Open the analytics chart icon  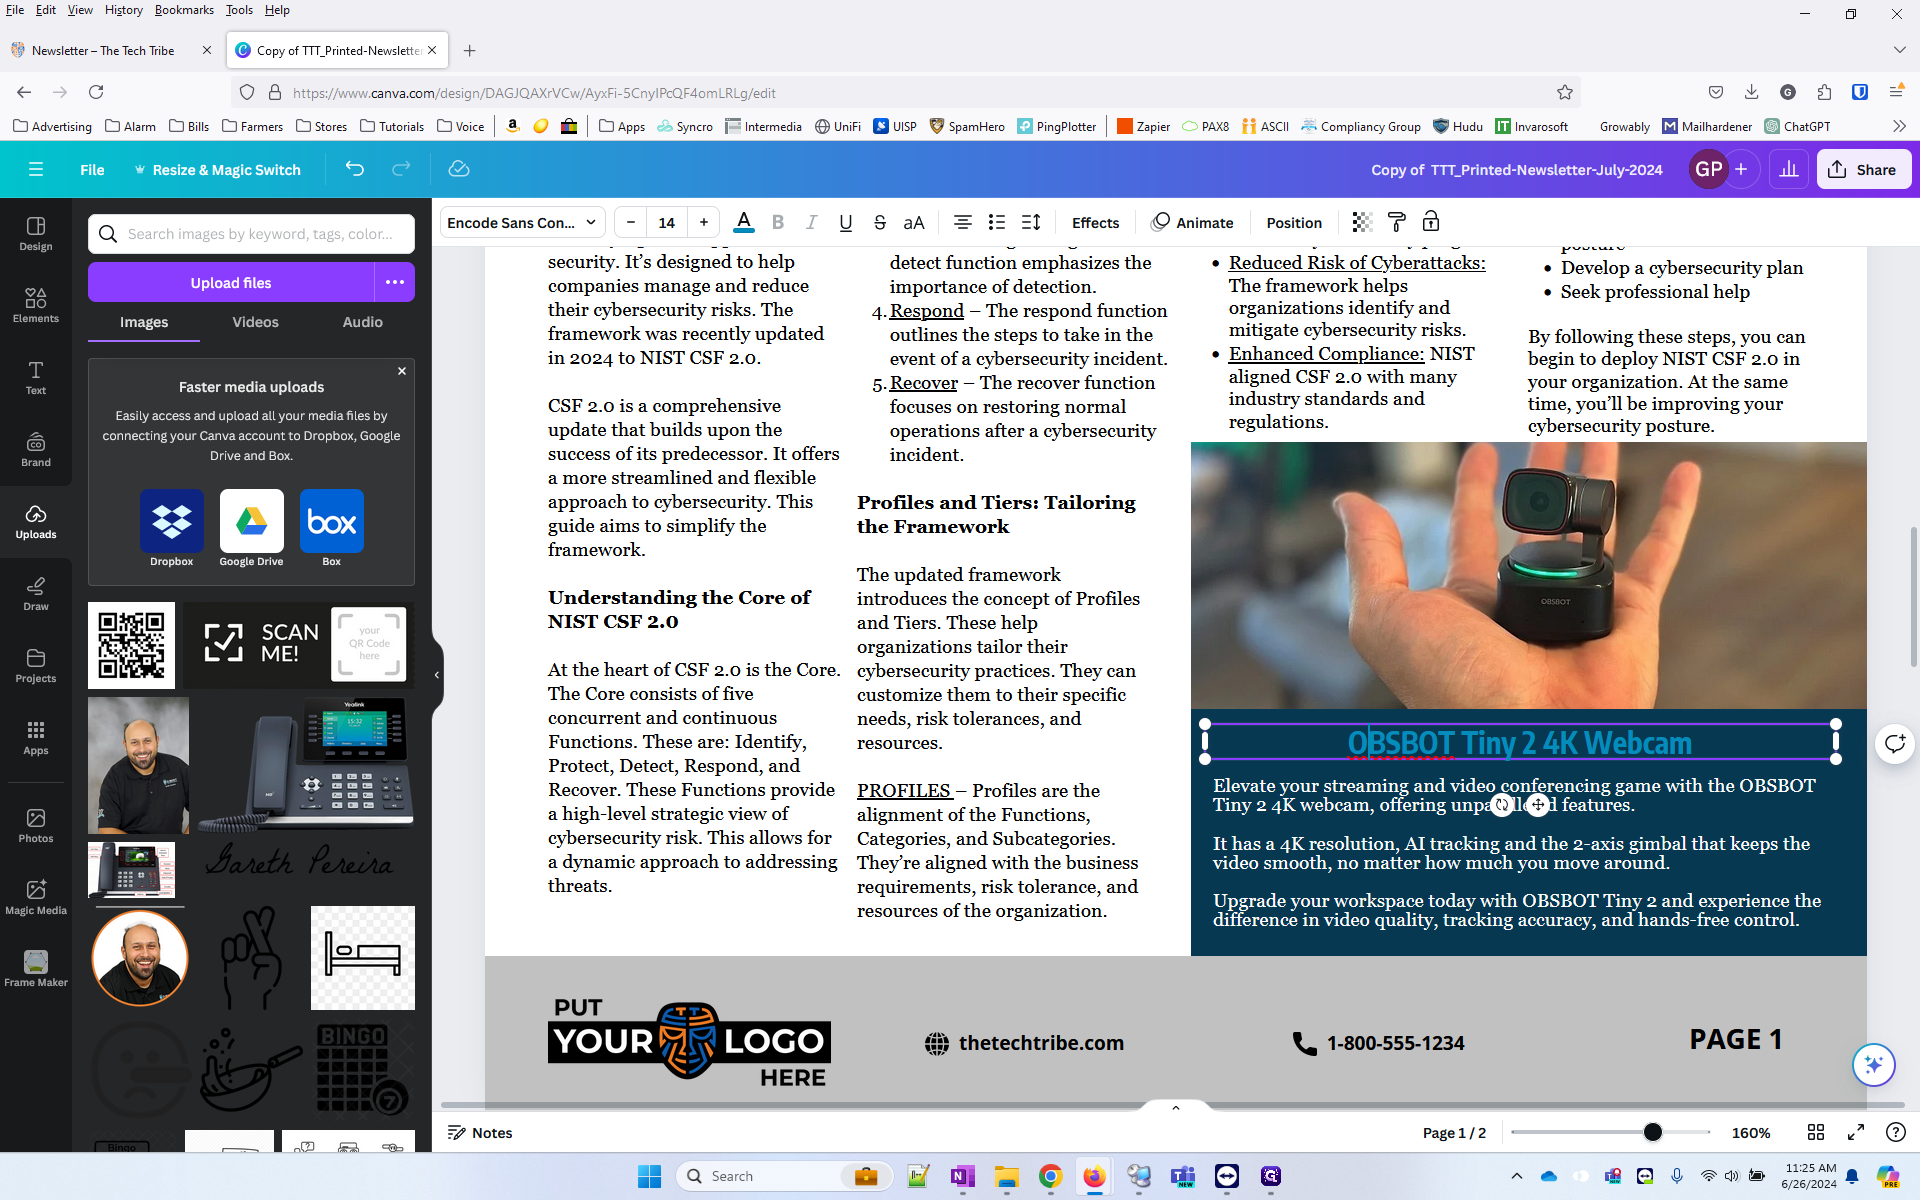click(1789, 169)
